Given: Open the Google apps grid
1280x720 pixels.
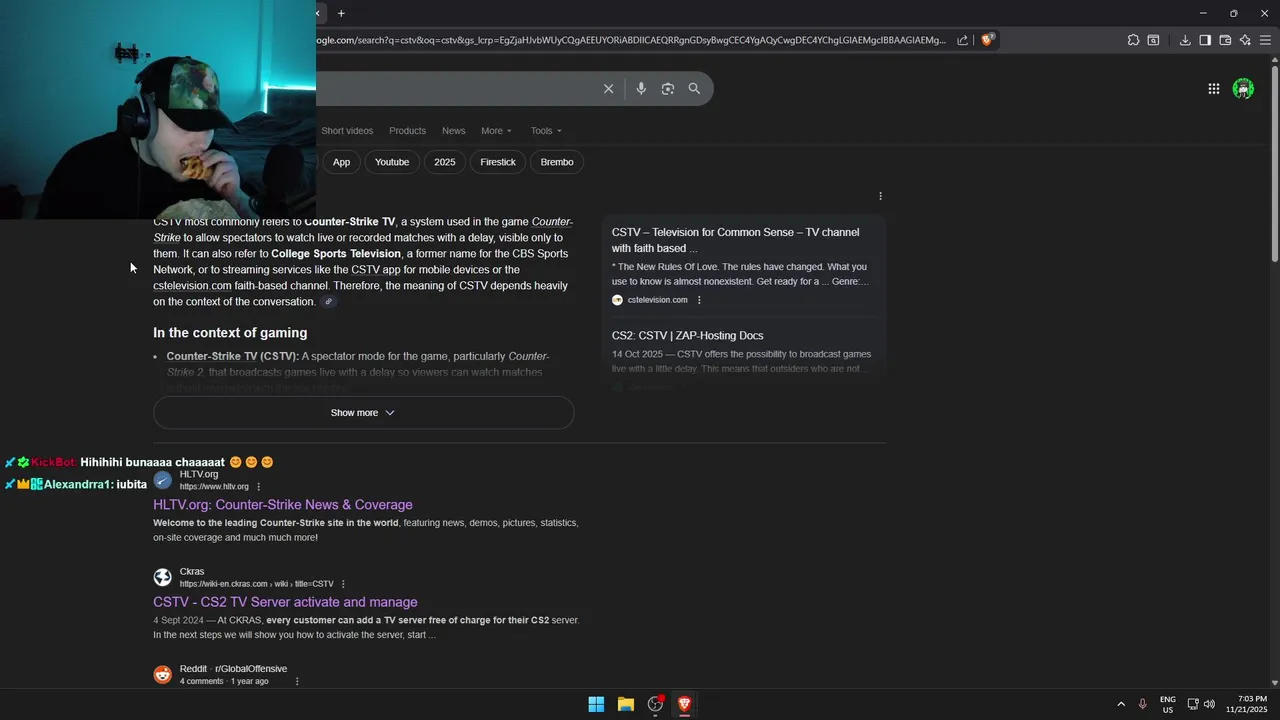Looking at the screenshot, I should [x=1213, y=89].
